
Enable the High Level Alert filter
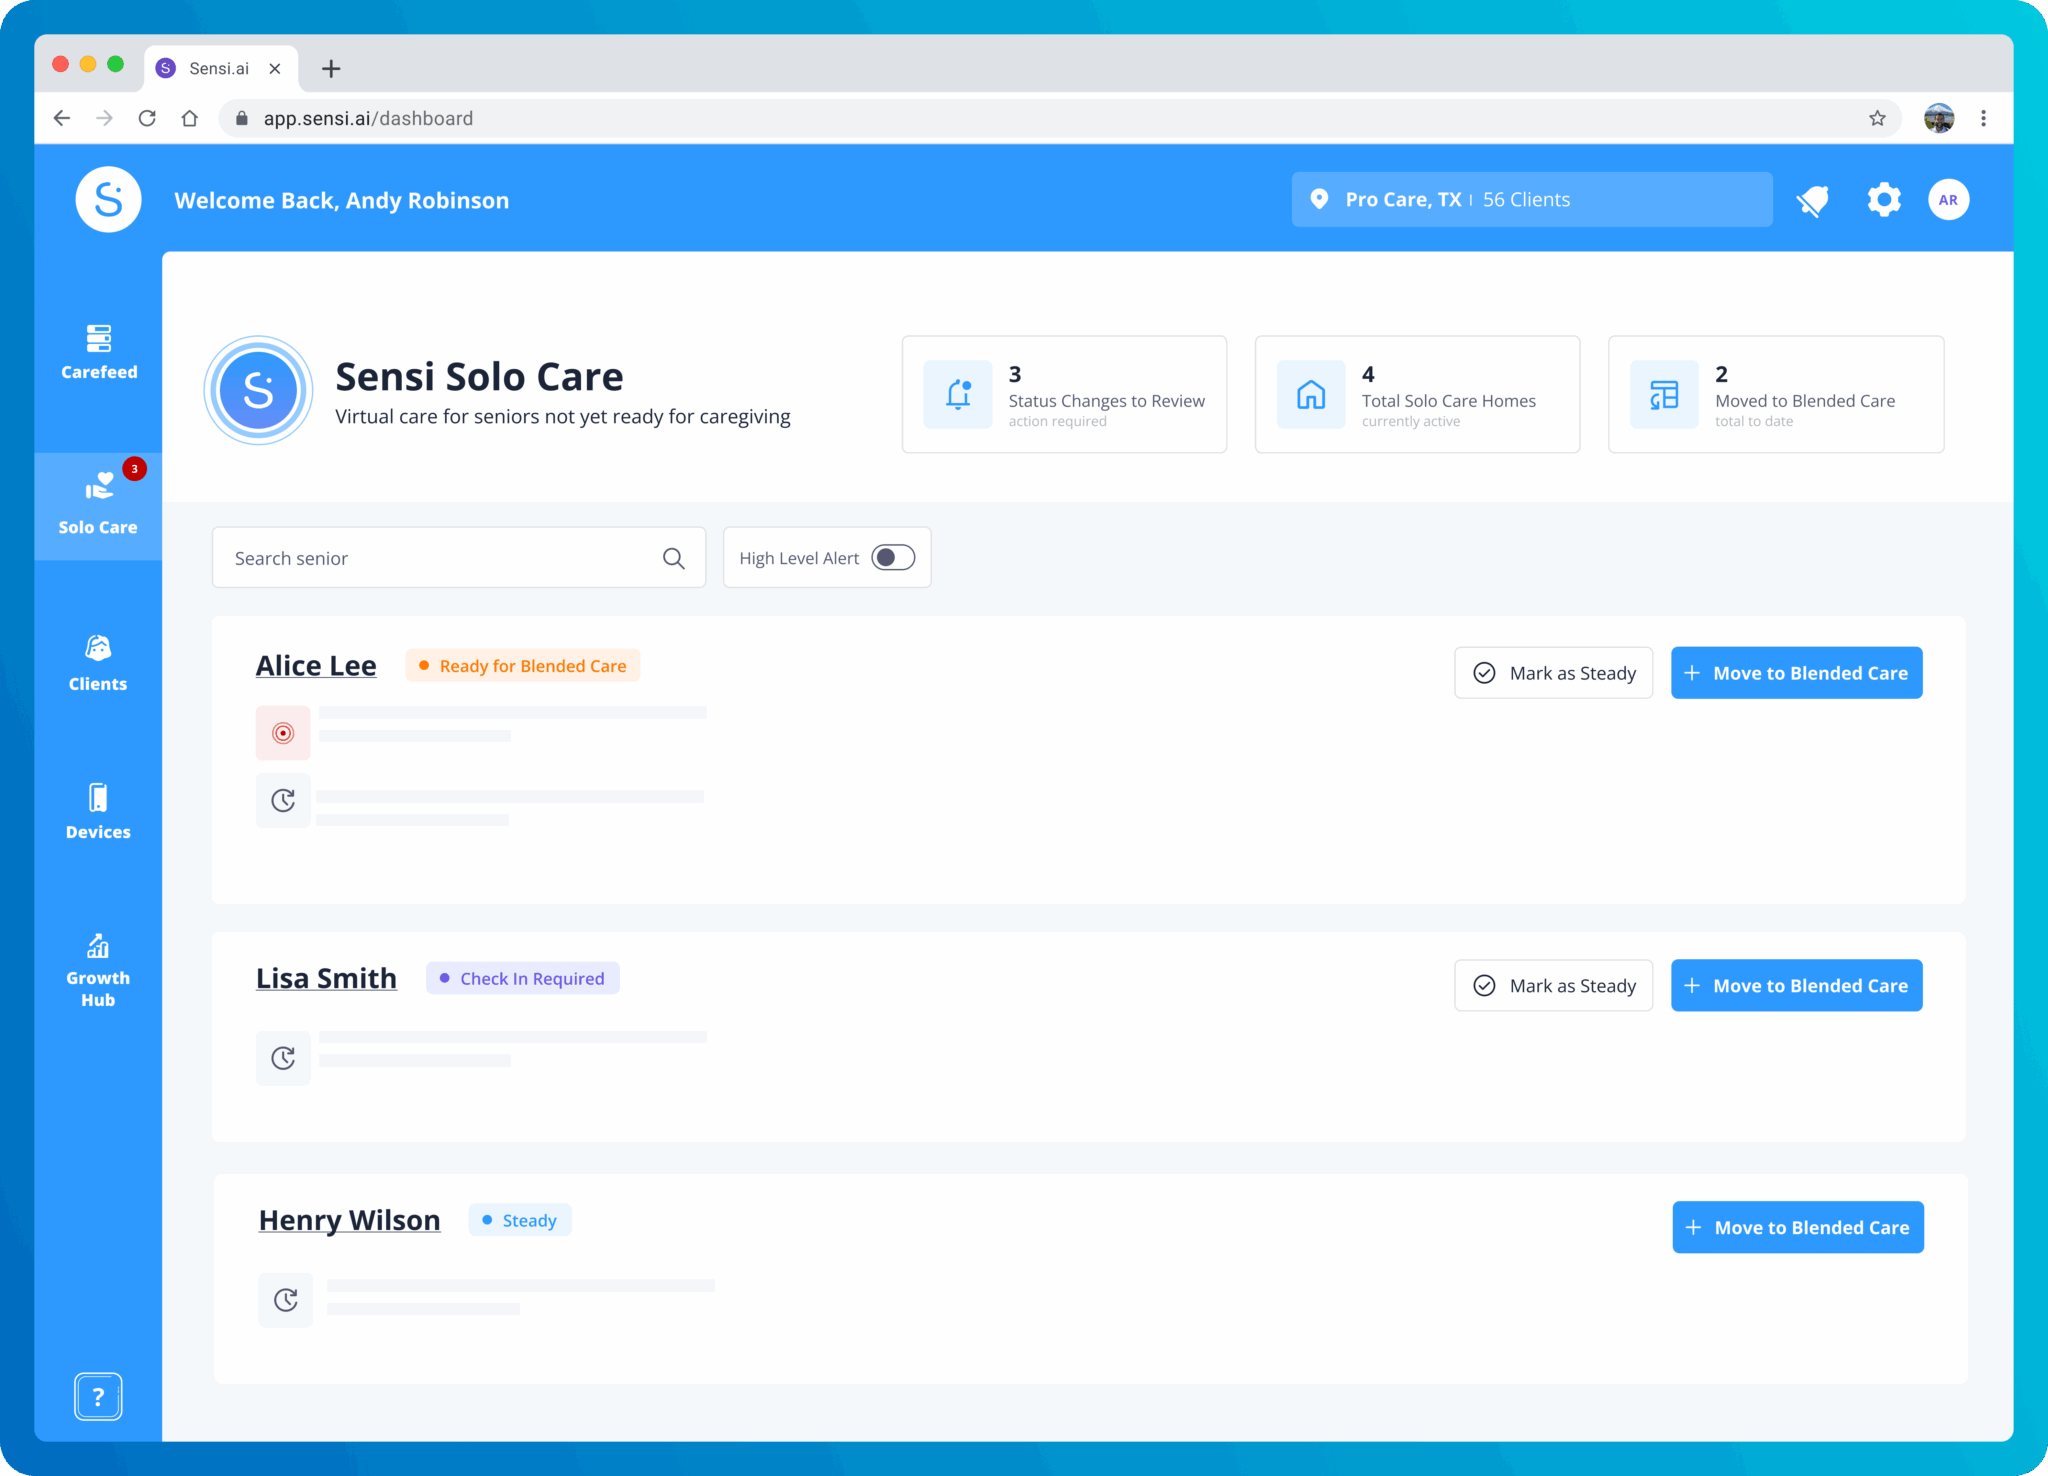(x=893, y=557)
